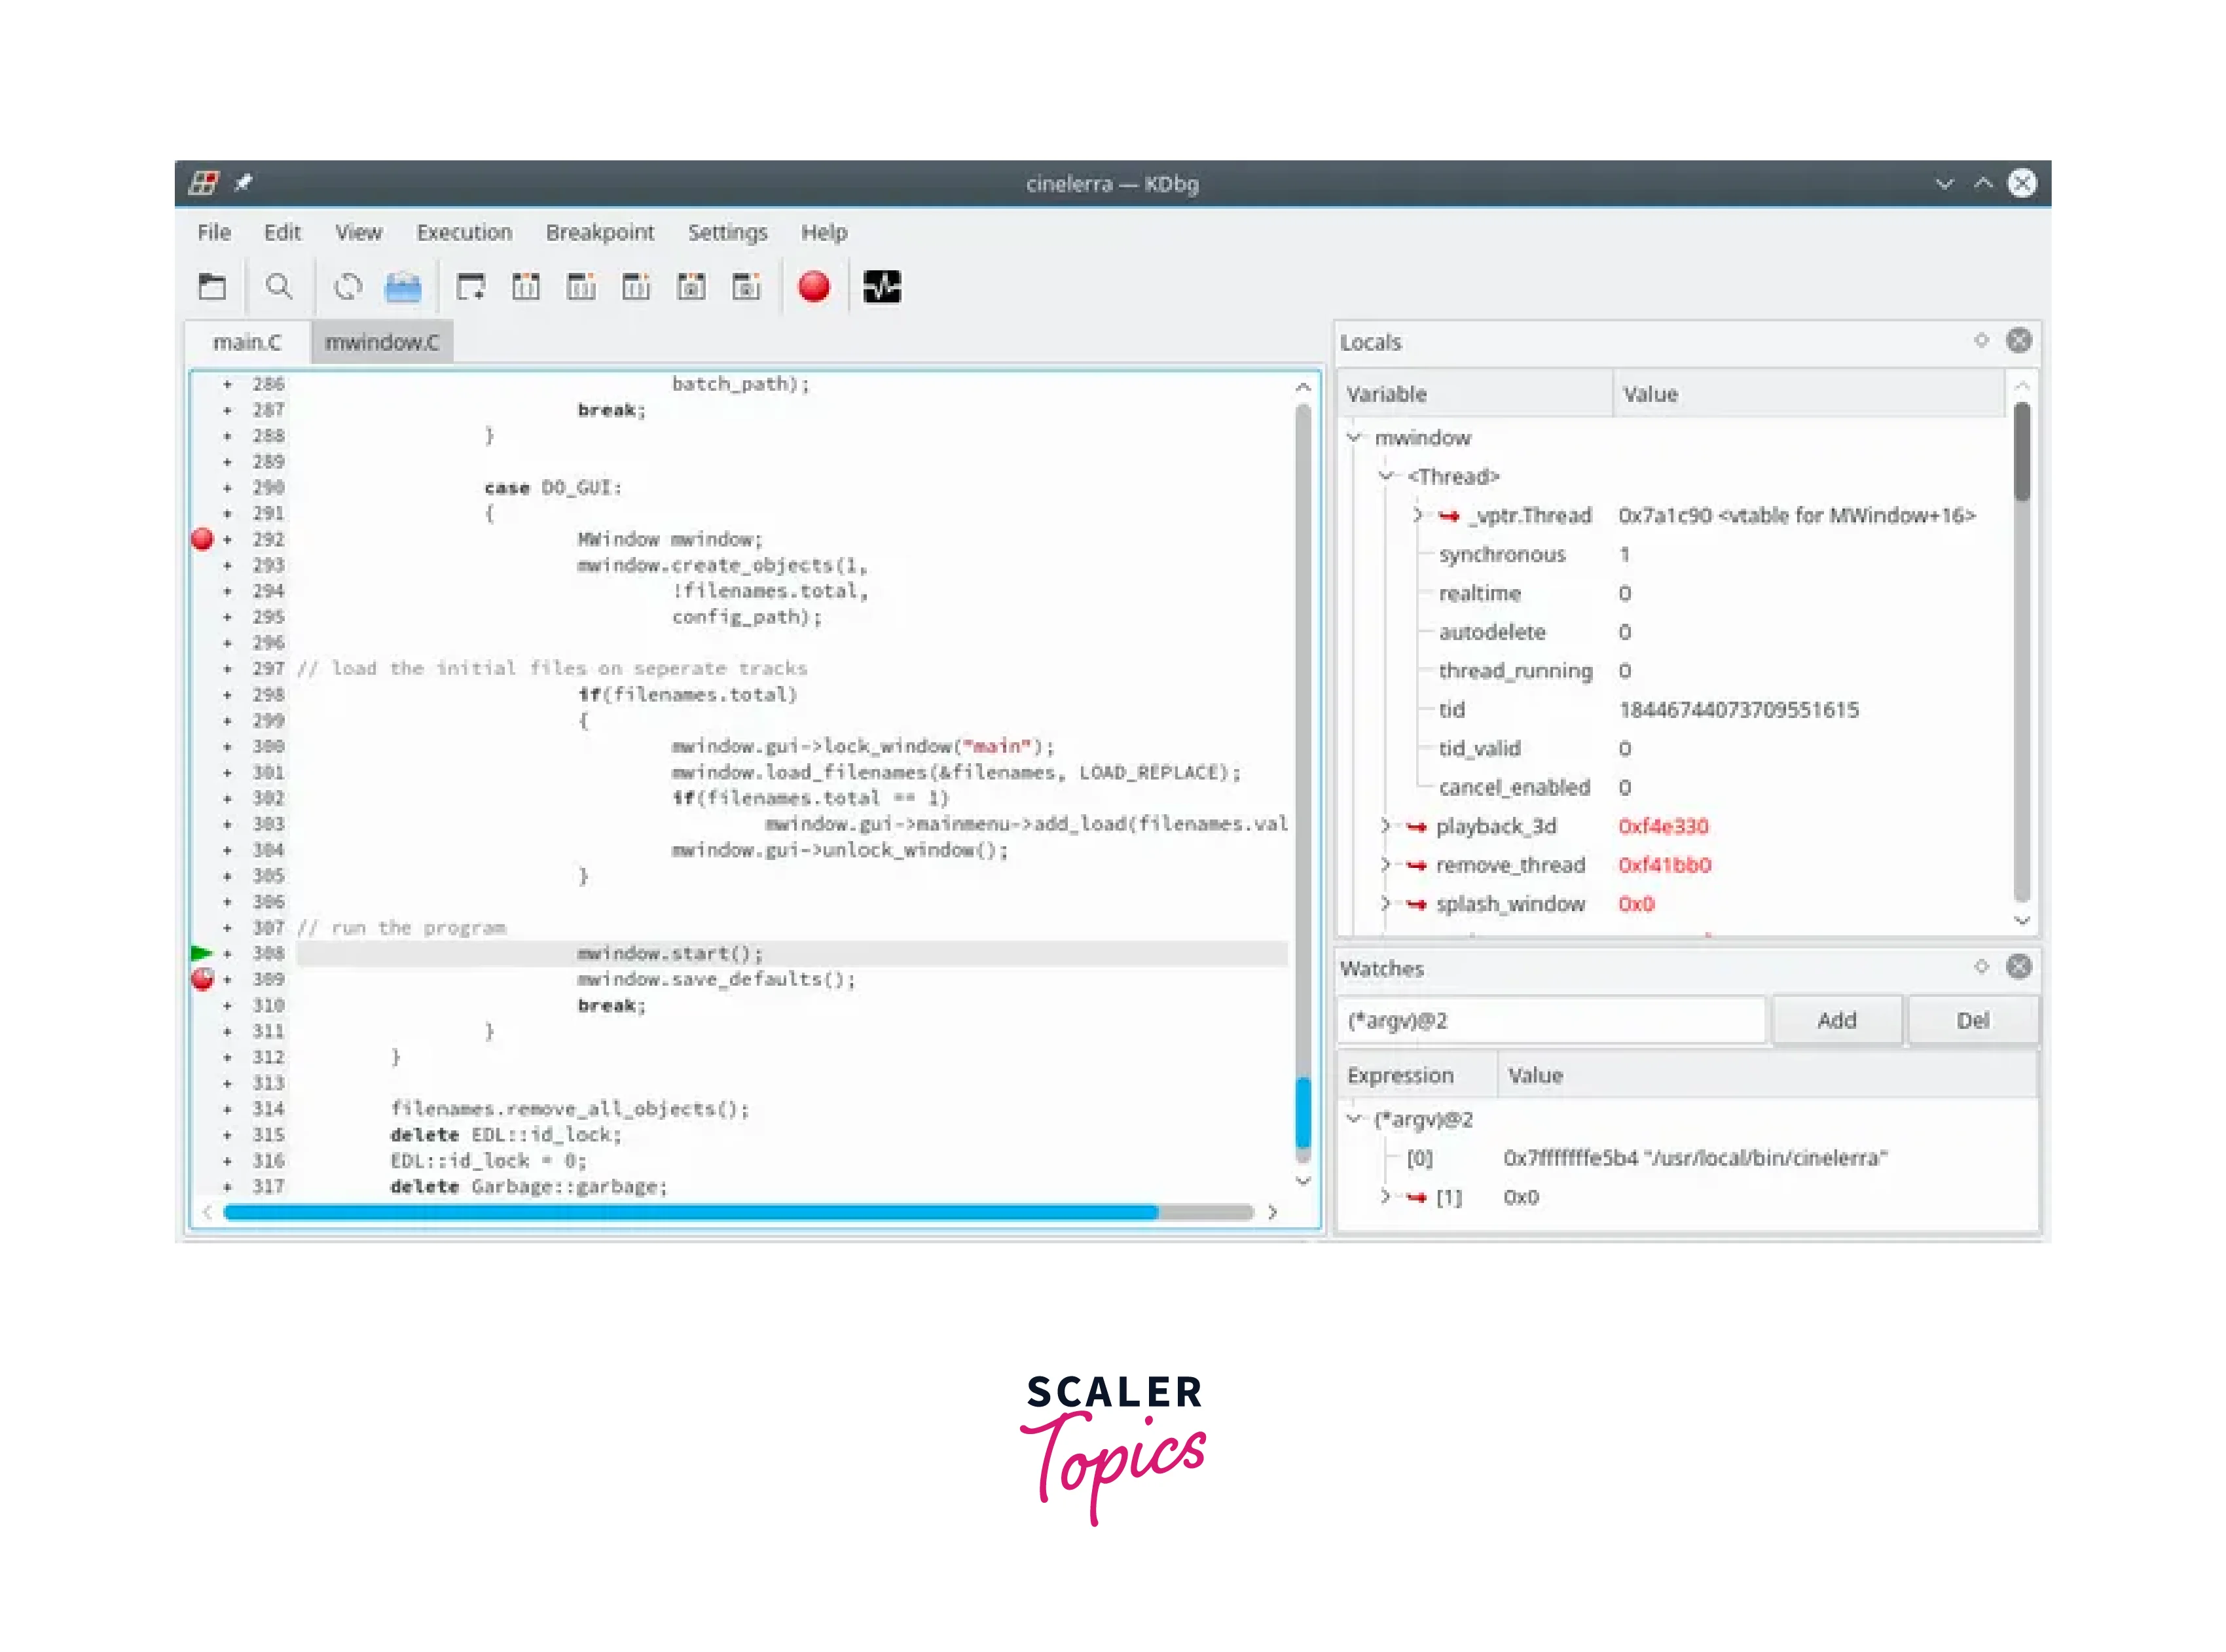Expand the remove_thread pointer variable
The width and height of the screenshot is (2226, 1652).
[1385, 865]
